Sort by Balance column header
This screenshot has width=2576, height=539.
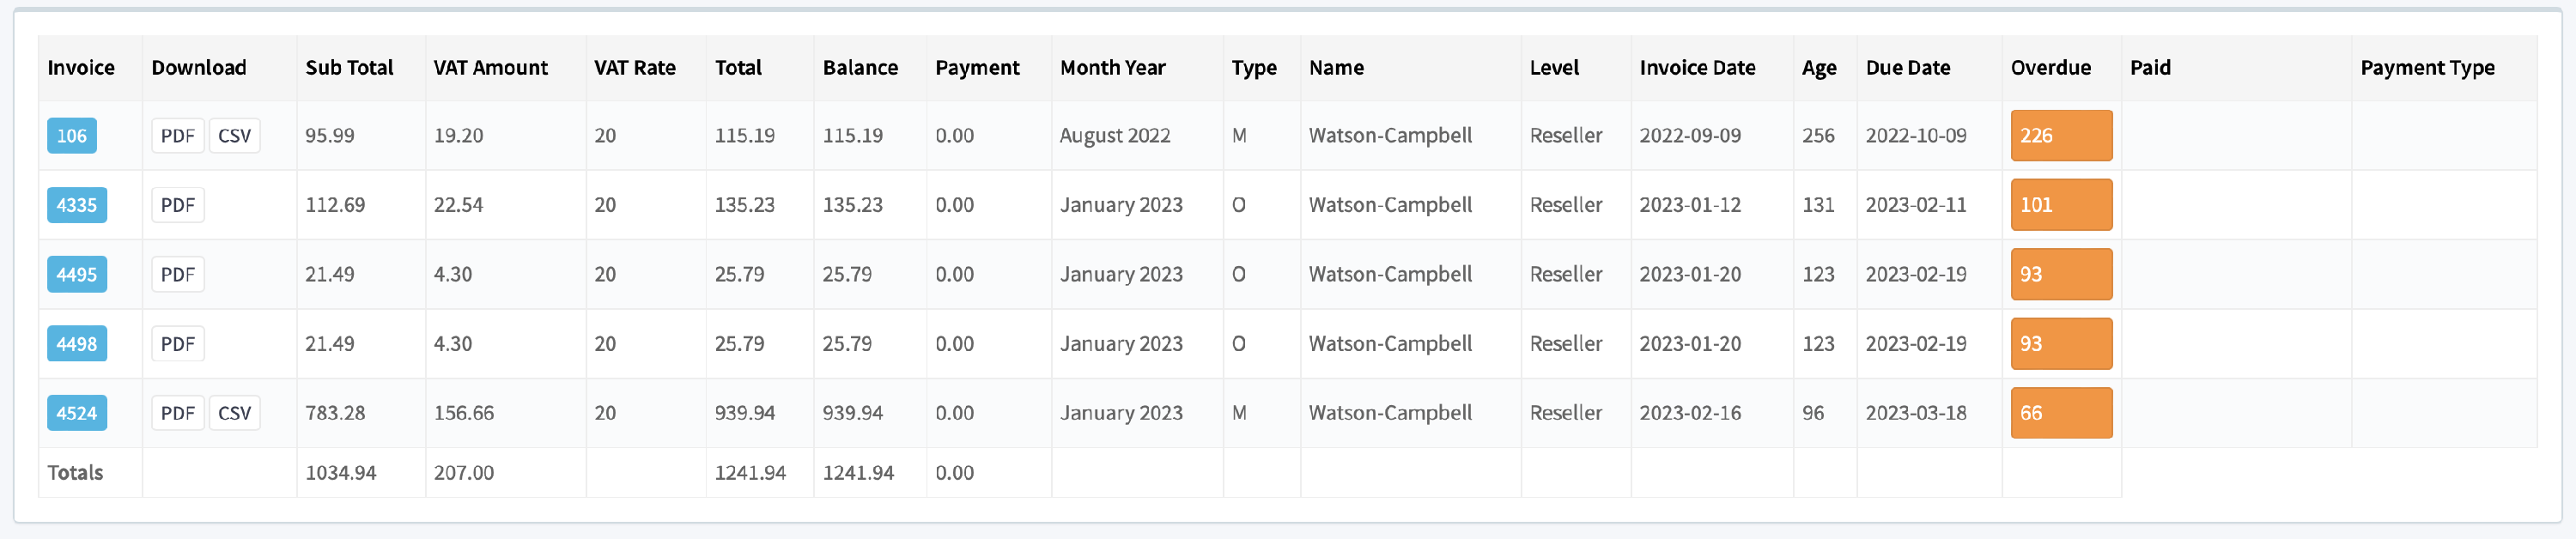860,68
